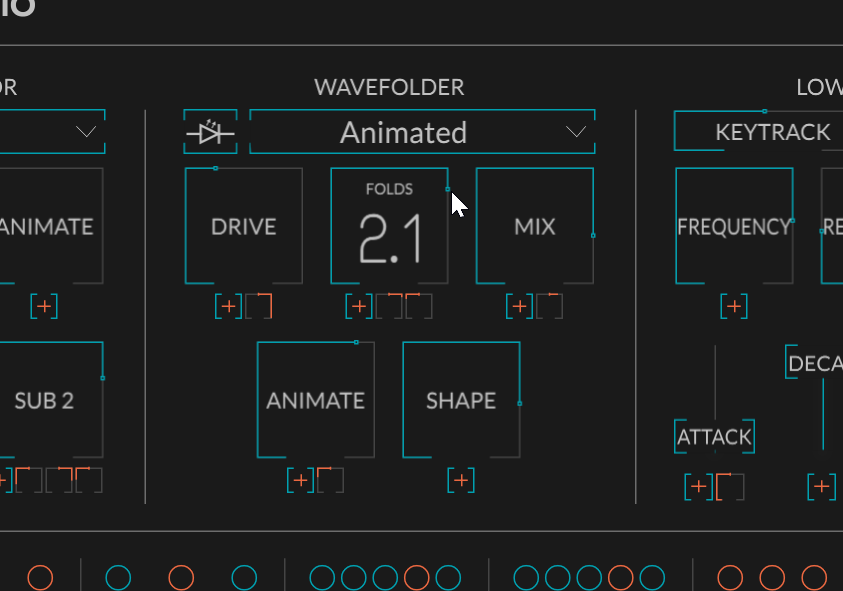The height and width of the screenshot is (591, 843).
Task: Add modulation with plus under oscillator ANIMATE knob
Action: point(44,307)
